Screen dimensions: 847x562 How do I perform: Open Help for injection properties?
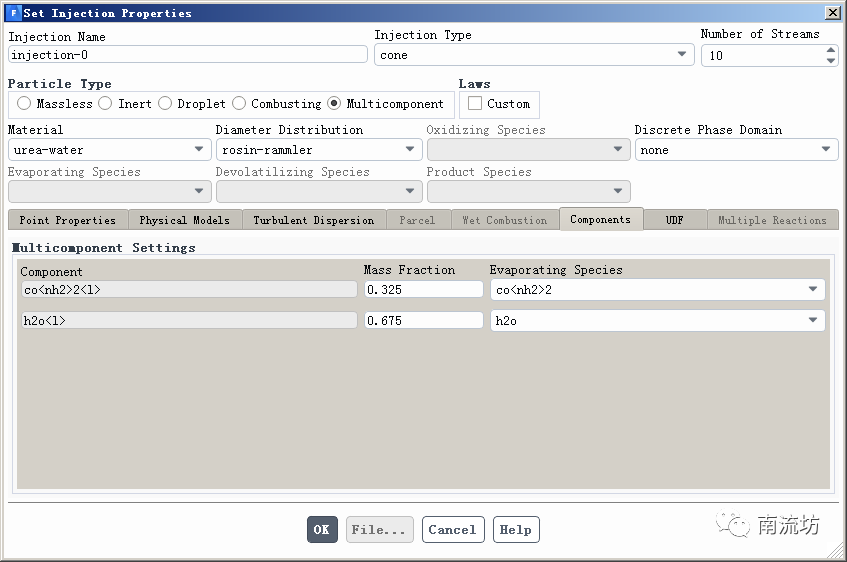coord(515,530)
